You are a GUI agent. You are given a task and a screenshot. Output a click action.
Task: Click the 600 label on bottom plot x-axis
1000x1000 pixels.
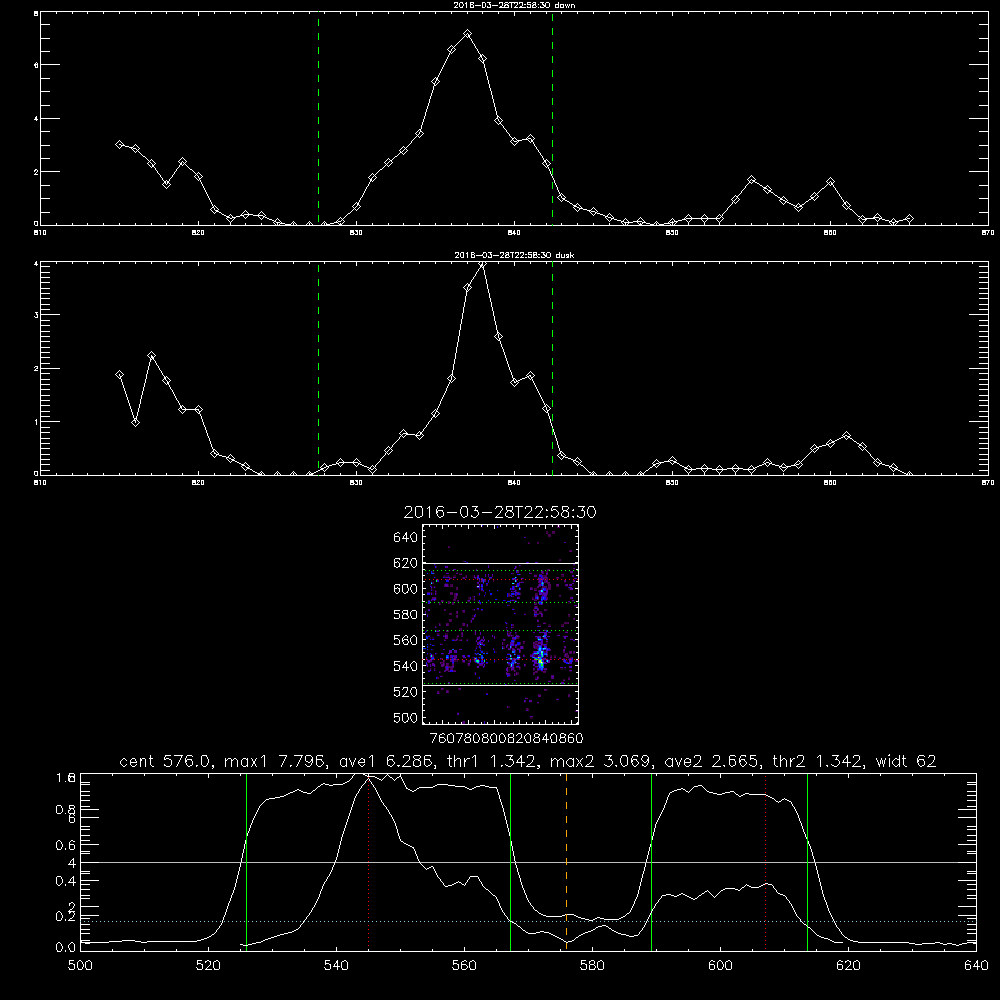point(720,966)
